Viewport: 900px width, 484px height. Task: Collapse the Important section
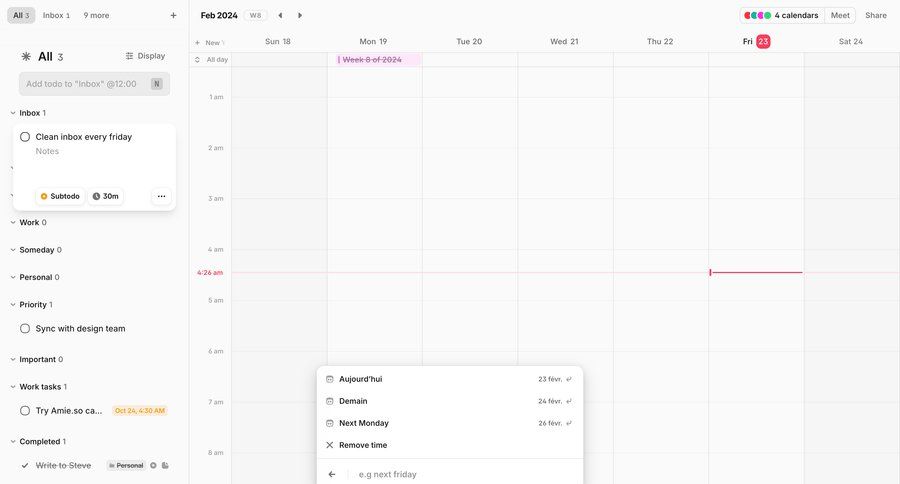click(x=13, y=359)
